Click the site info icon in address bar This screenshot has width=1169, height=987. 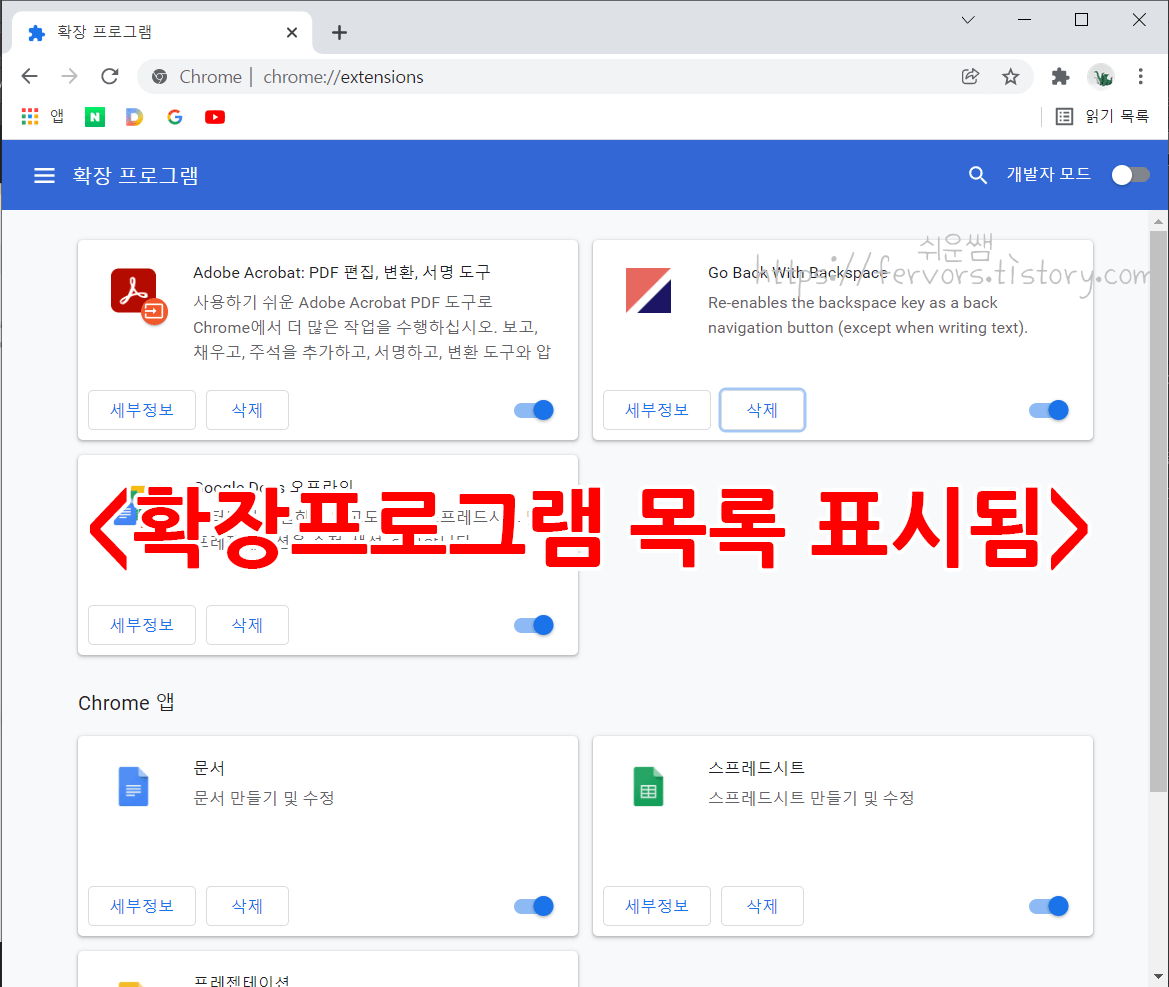click(x=159, y=76)
